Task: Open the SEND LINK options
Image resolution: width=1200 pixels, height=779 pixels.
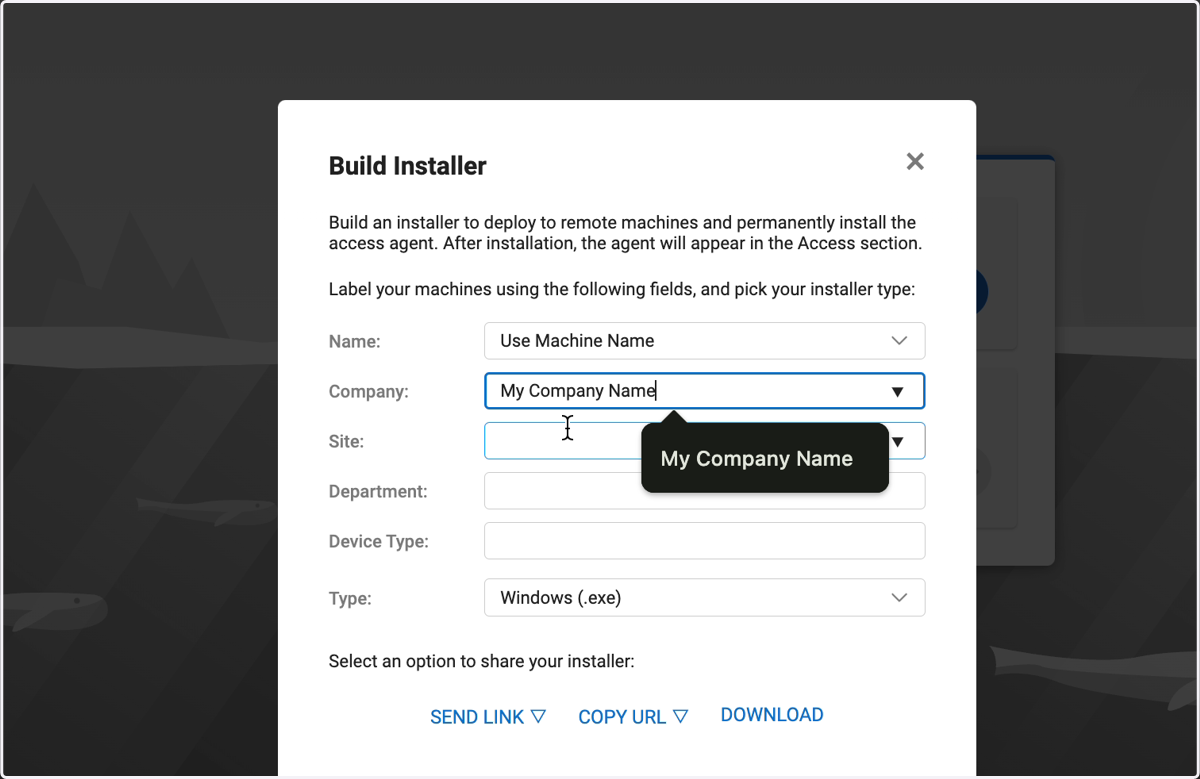Action: (488, 717)
